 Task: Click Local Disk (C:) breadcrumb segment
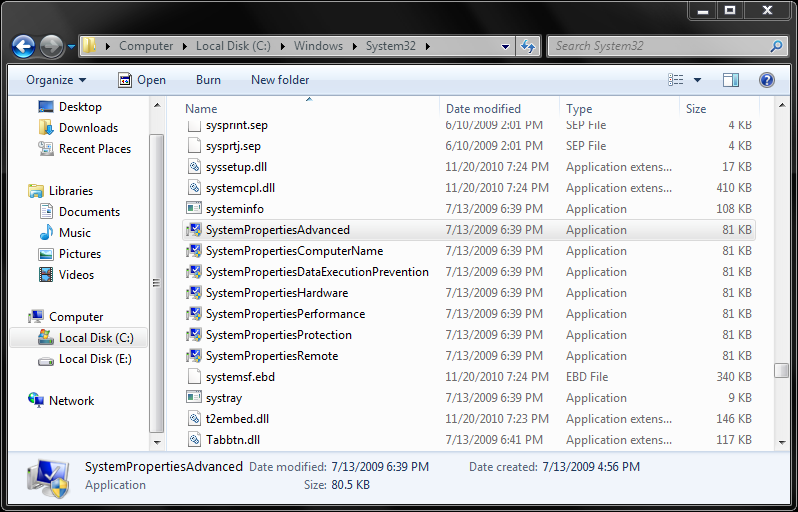[233, 46]
